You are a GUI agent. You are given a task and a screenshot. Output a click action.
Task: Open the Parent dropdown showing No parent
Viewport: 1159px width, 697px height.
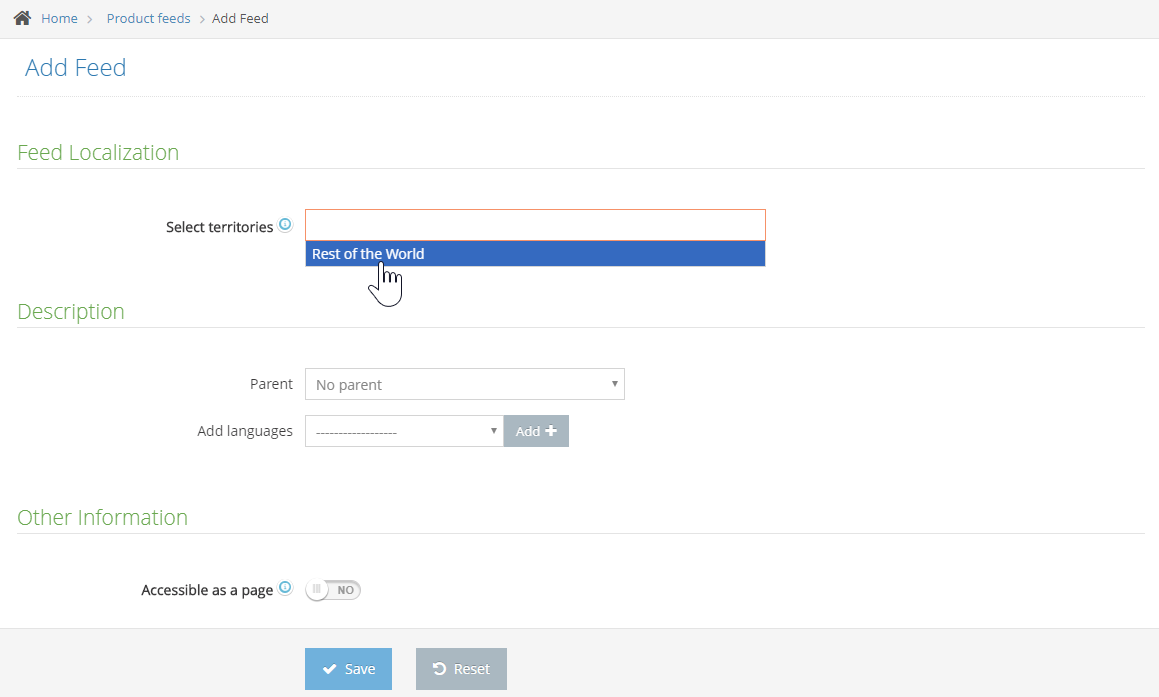click(464, 384)
